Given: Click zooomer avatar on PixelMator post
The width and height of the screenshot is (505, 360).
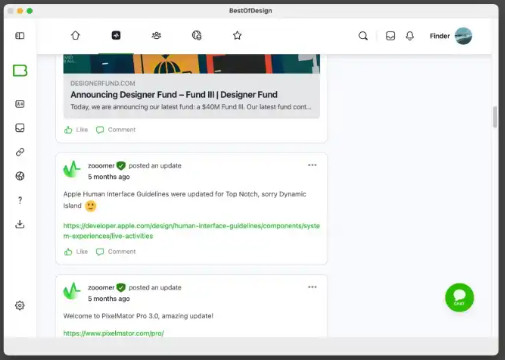Looking at the screenshot, I should [x=72, y=291].
